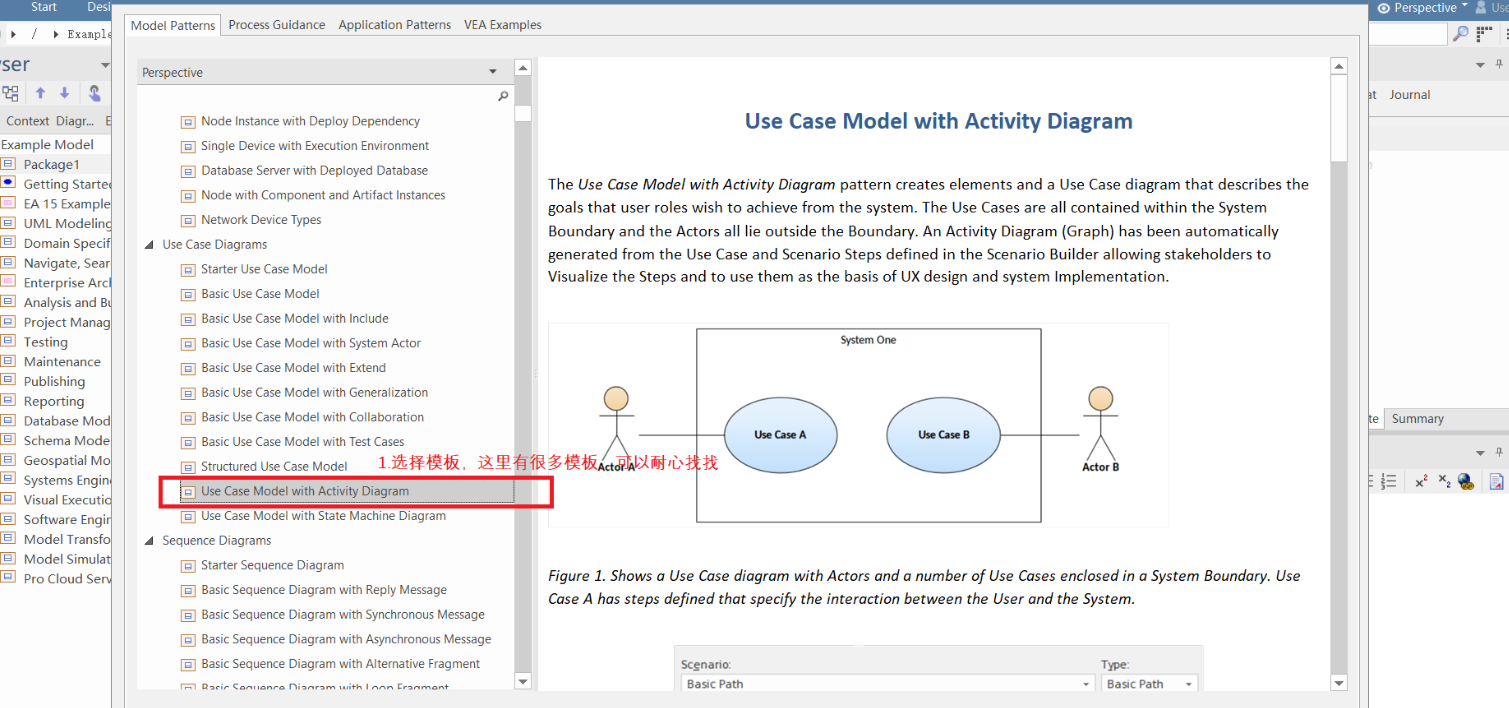Select Basic Use Case Model with Test Cases
1509x708 pixels.
tap(303, 442)
